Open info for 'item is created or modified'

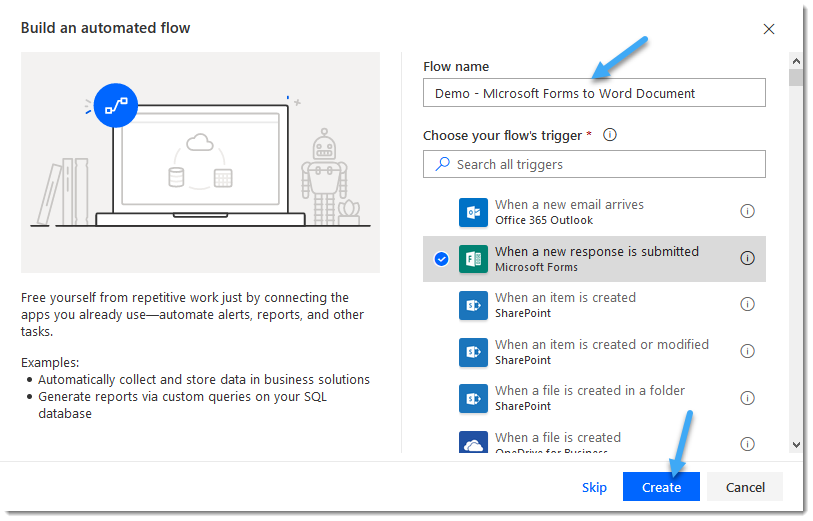tap(747, 351)
